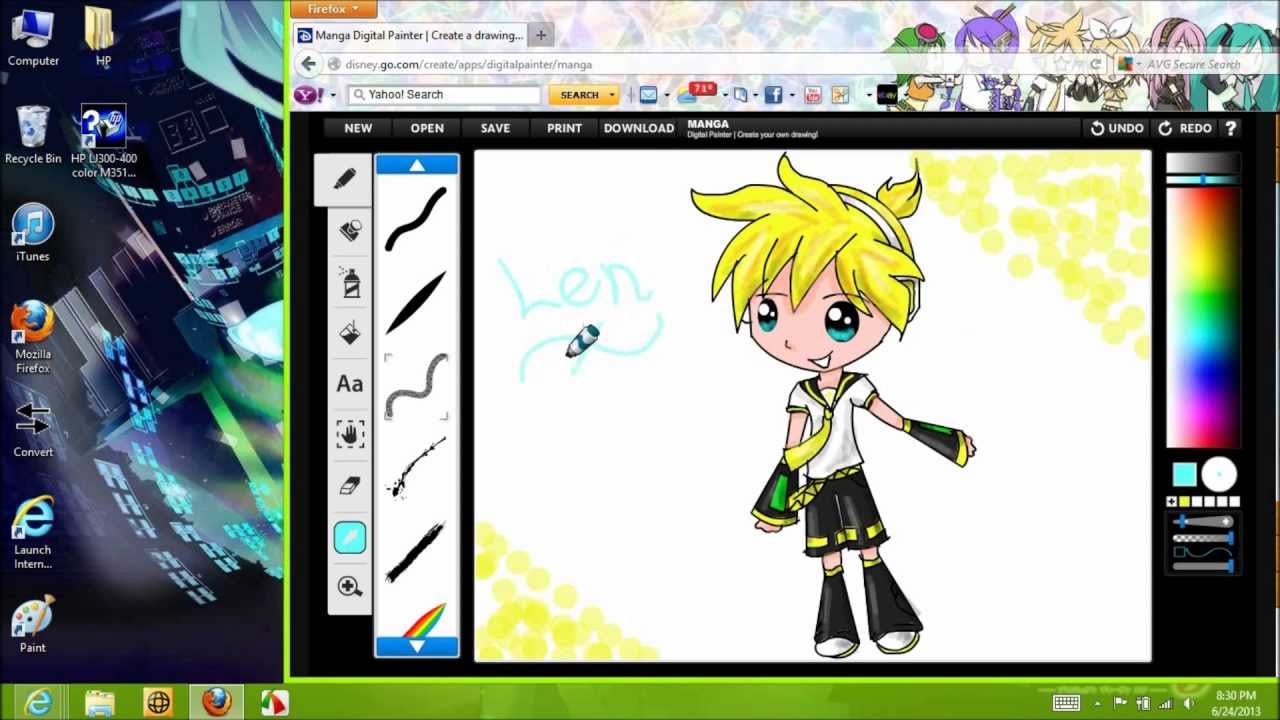Select the Paint Bucket fill tool
The width and height of the screenshot is (1280, 720).
coord(350,333)
